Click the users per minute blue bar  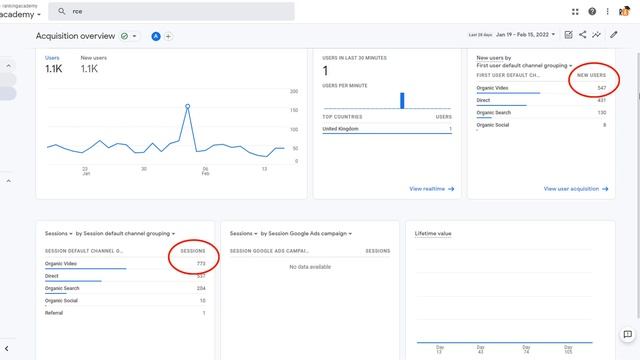pyautogui.click(x=402, y=100)
